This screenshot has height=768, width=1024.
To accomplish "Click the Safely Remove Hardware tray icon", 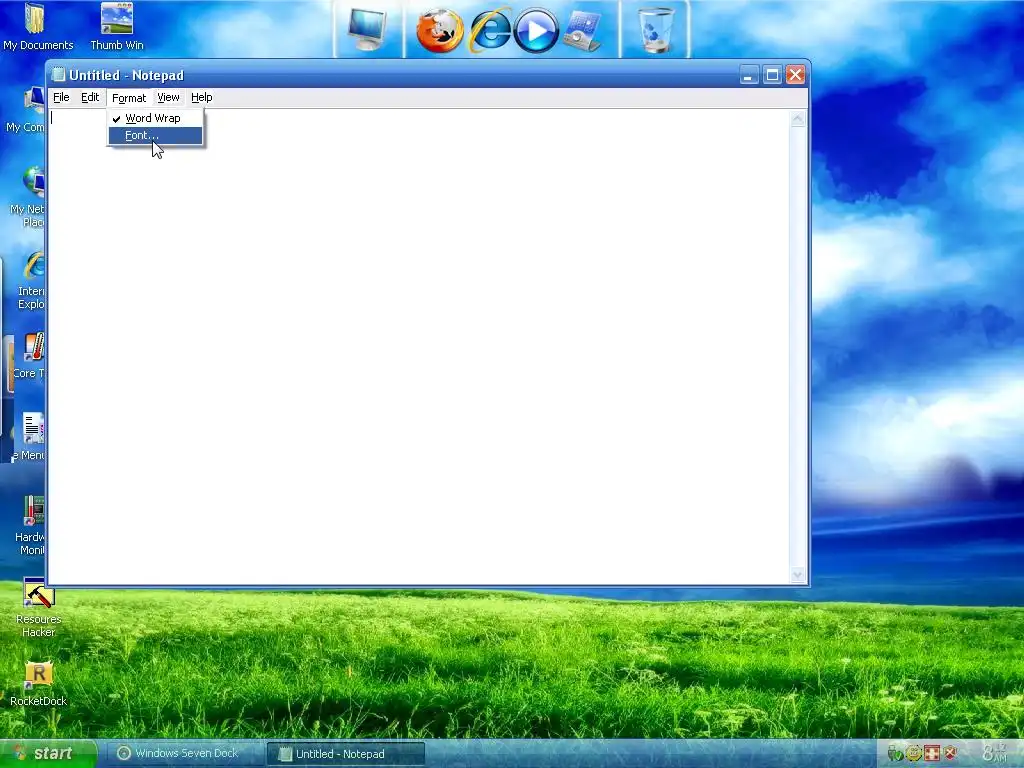I will [895, 754].
